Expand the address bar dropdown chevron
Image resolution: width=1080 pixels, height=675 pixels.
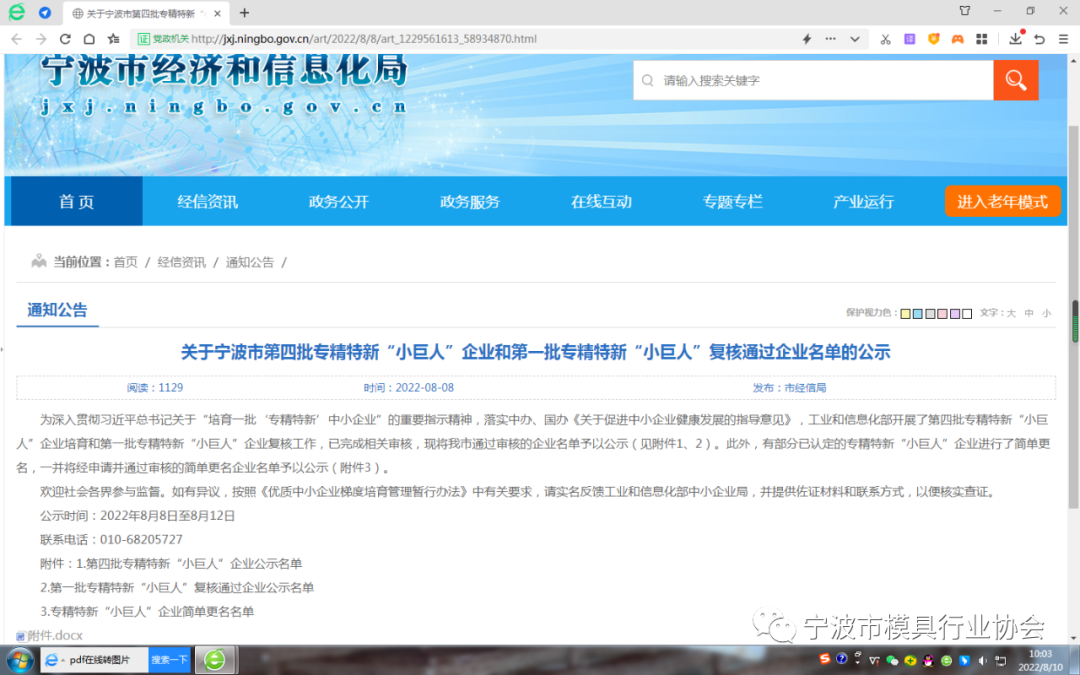click(x=853, y=38)
